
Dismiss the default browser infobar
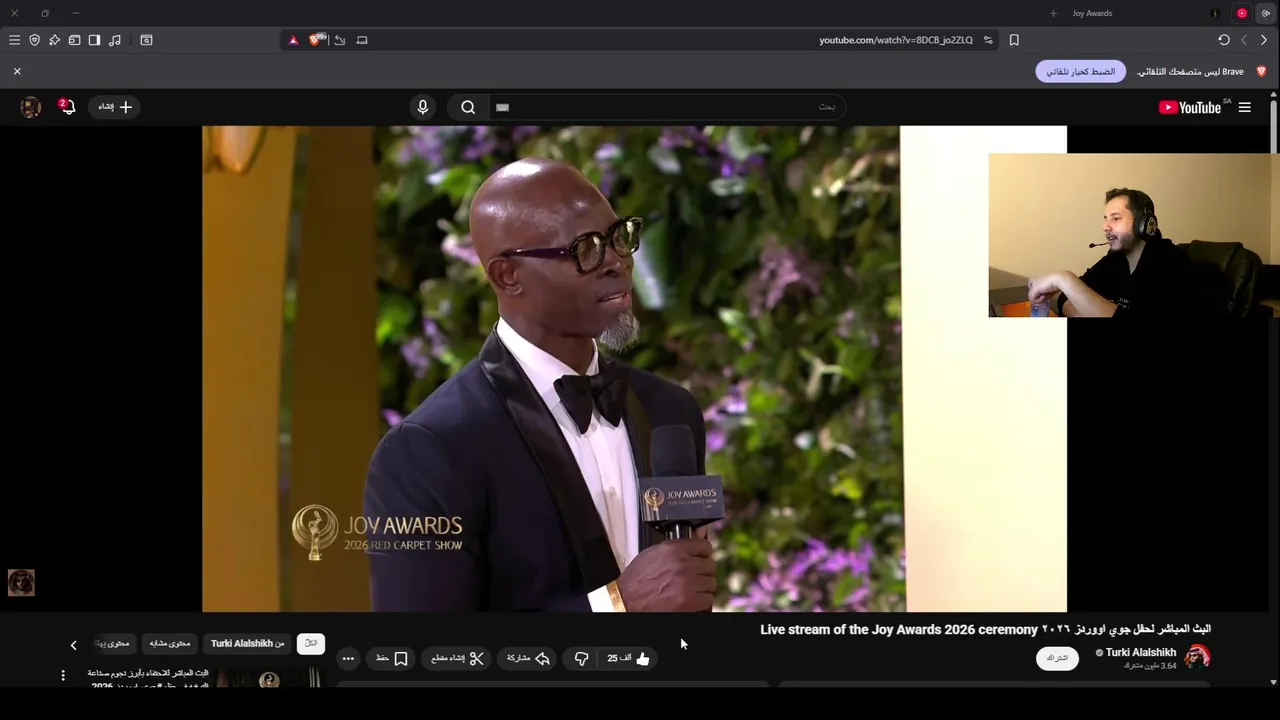(x=17, y=71)
